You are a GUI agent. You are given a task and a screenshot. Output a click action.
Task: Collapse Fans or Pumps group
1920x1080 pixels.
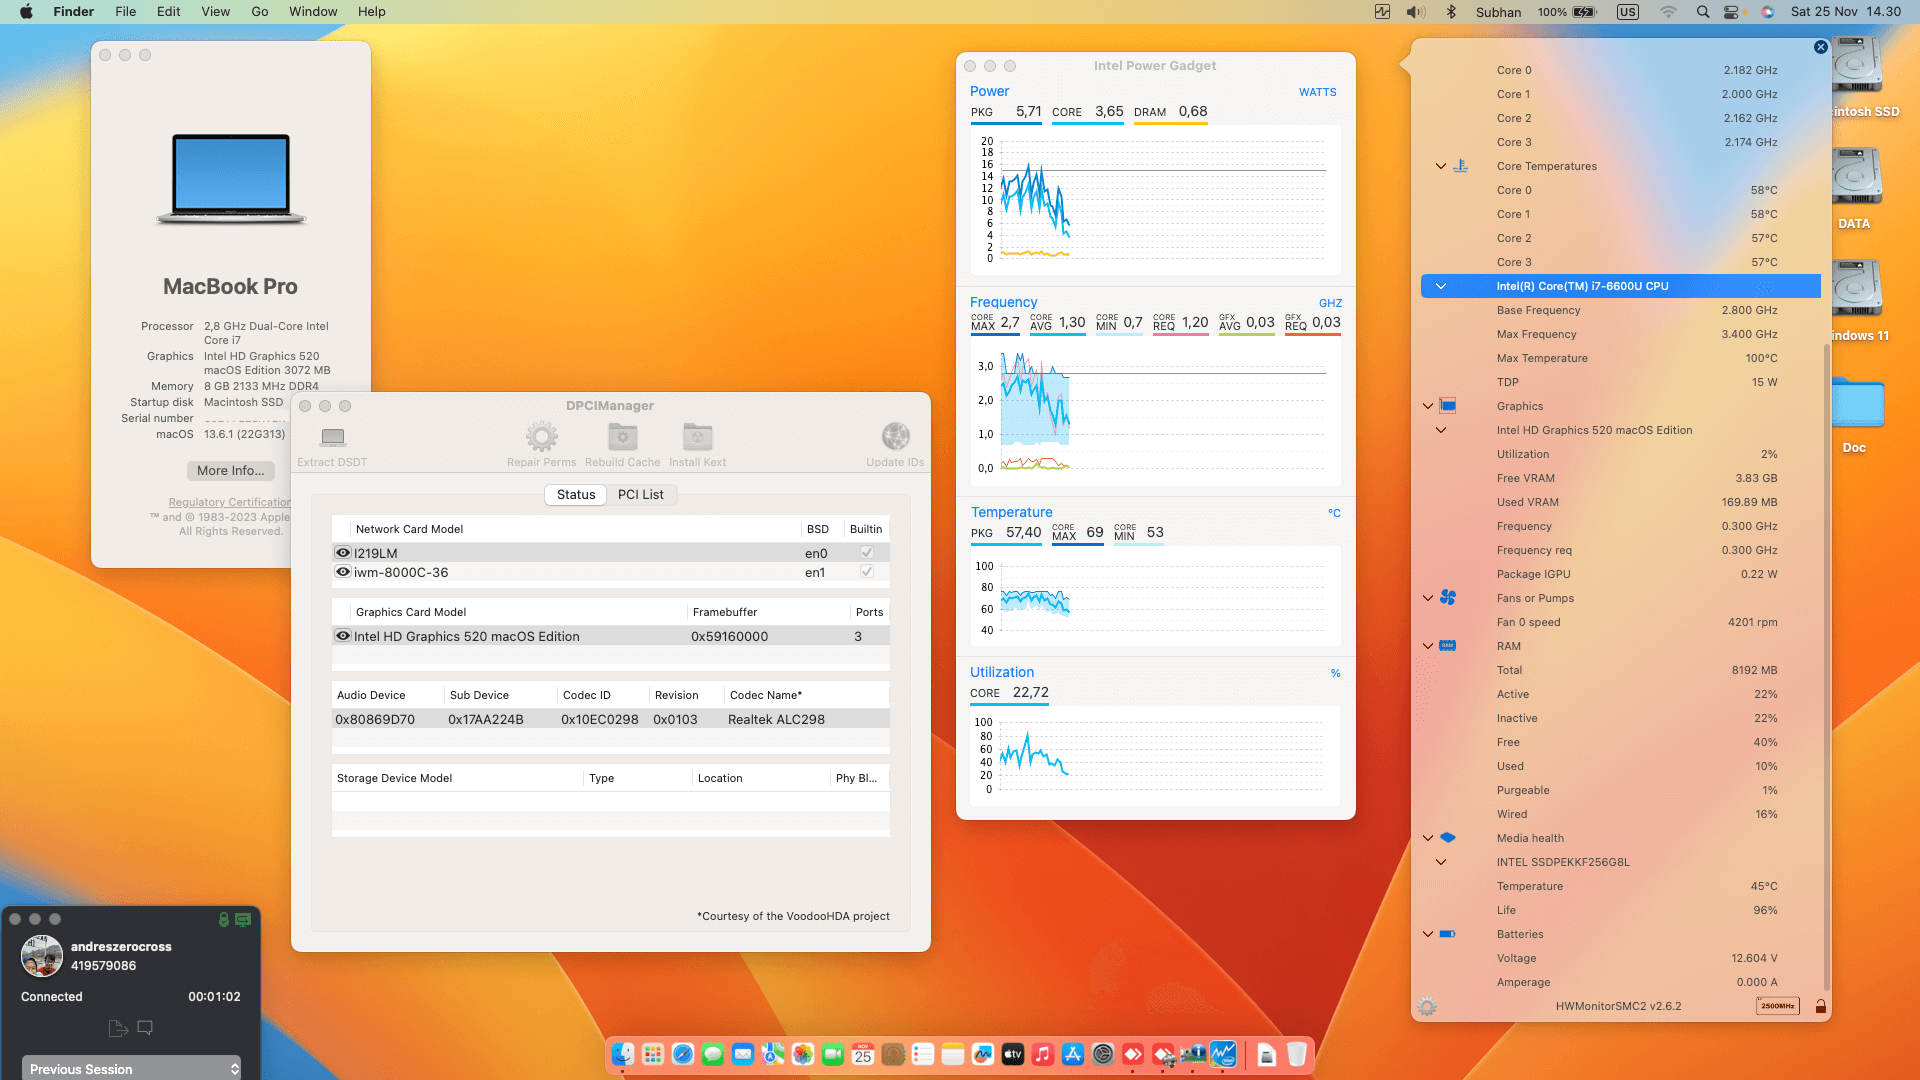(x=1428, y=598)
